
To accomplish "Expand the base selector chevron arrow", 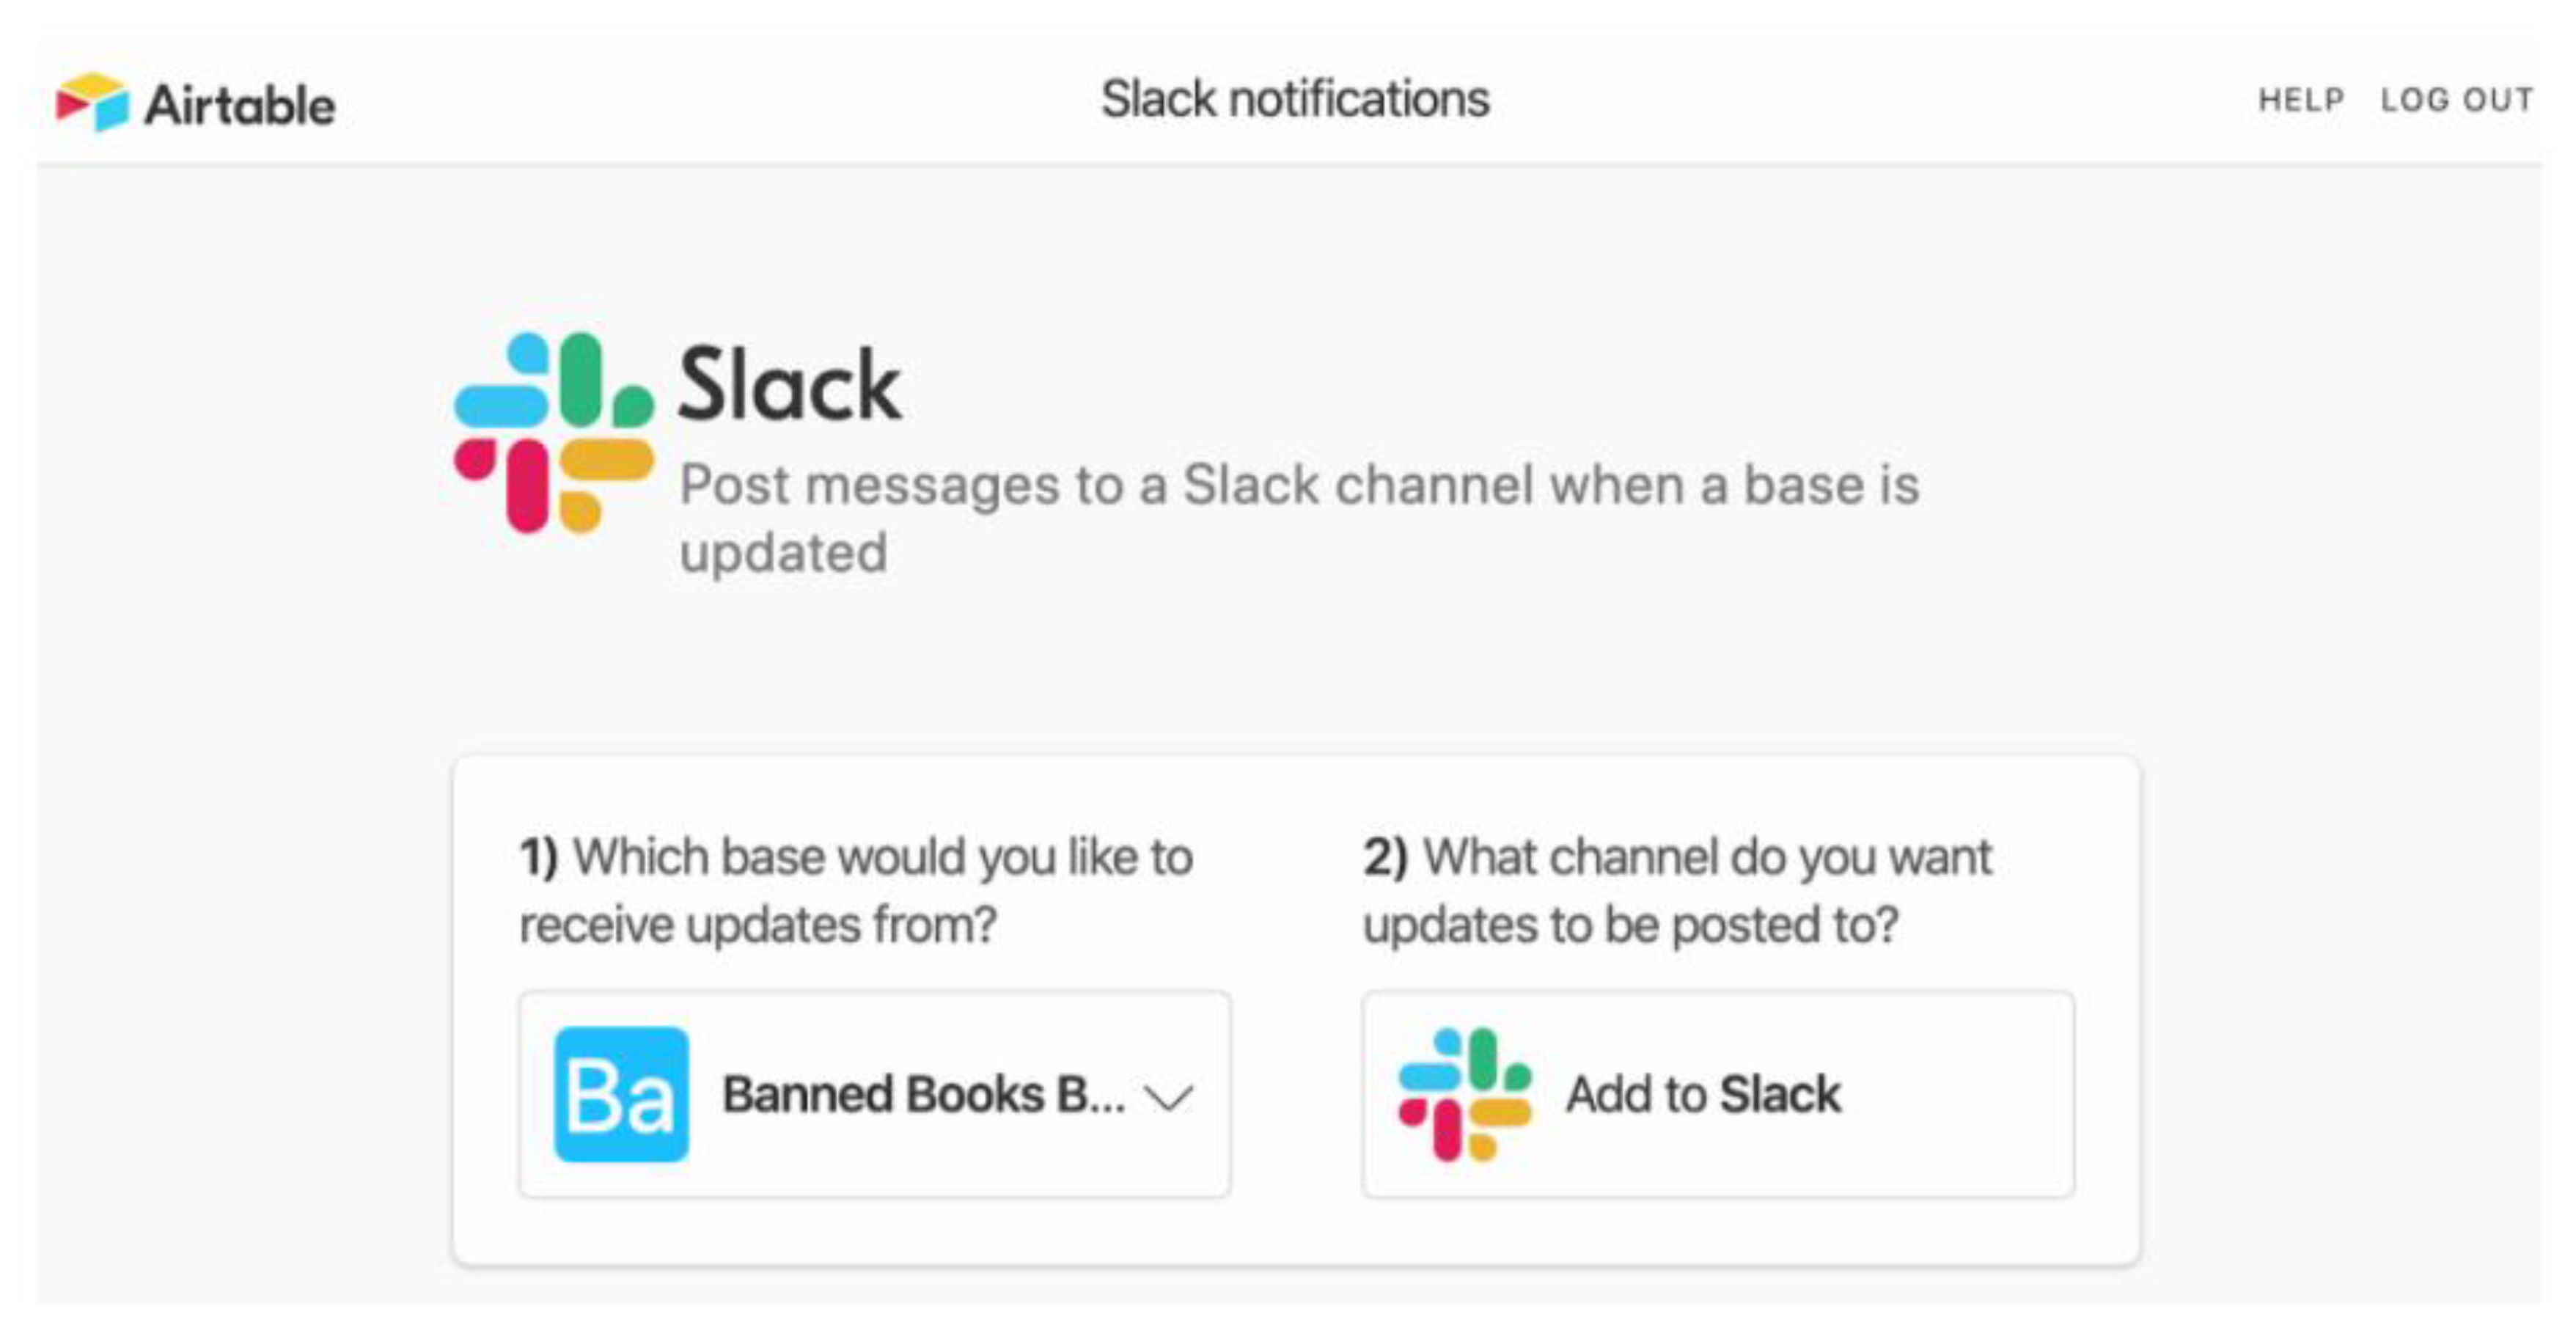I will tap(1169, 1097).
